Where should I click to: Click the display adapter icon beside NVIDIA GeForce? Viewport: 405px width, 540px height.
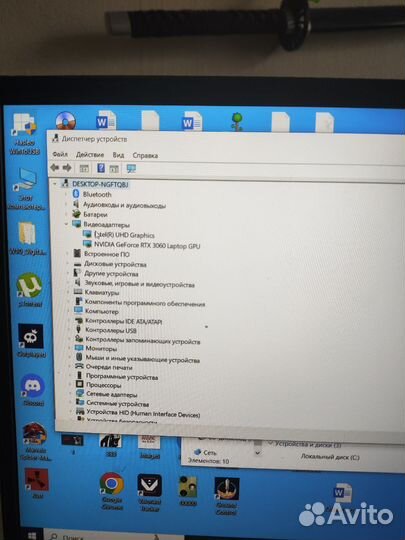click(x=87, y=244)
